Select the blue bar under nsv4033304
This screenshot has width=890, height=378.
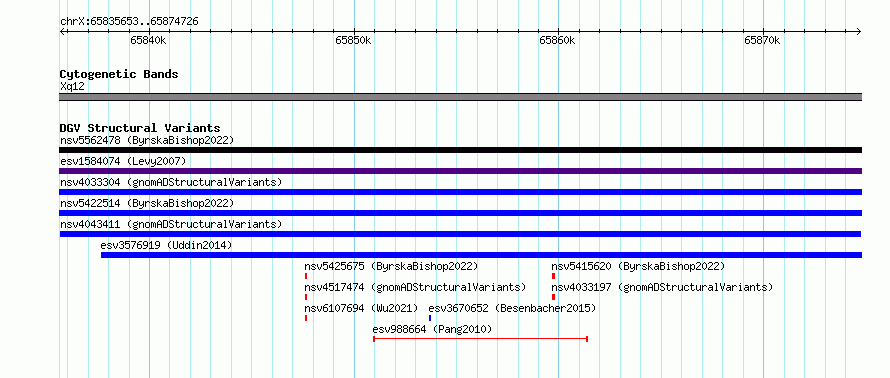(x=460, y=192)
